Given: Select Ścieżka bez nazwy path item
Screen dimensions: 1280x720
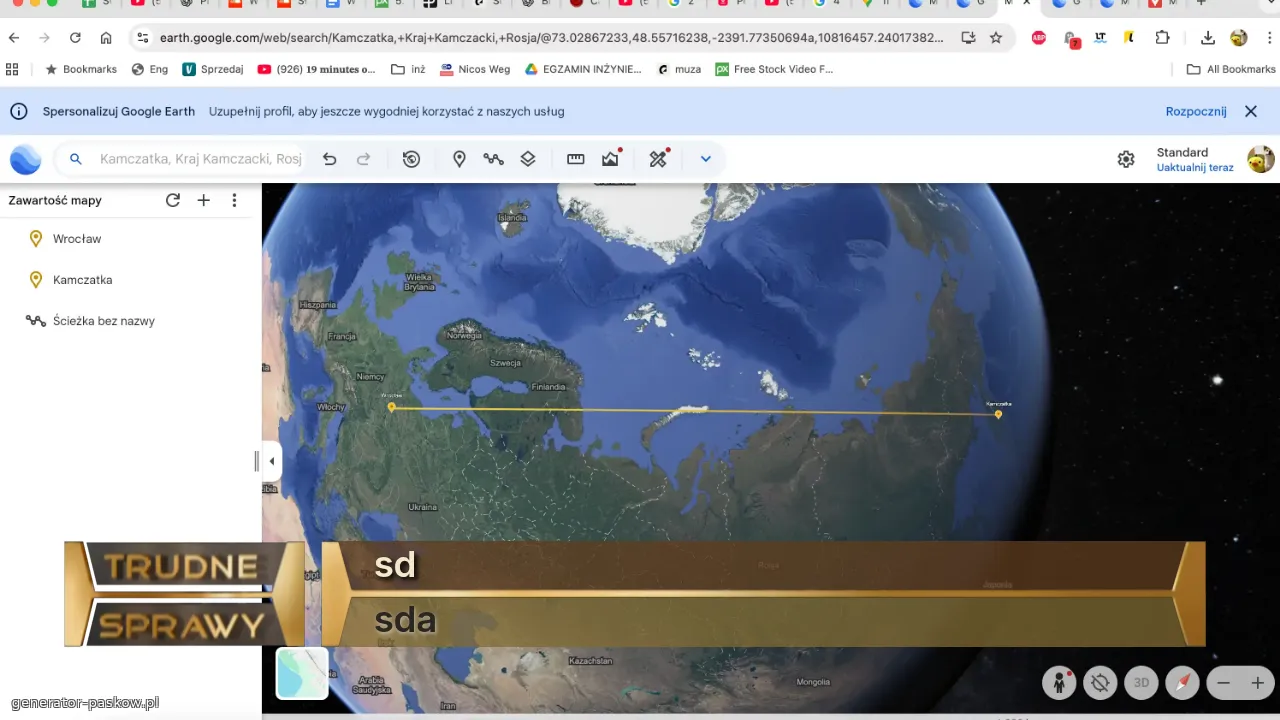Looking at the screenshot, I should 103,321.
